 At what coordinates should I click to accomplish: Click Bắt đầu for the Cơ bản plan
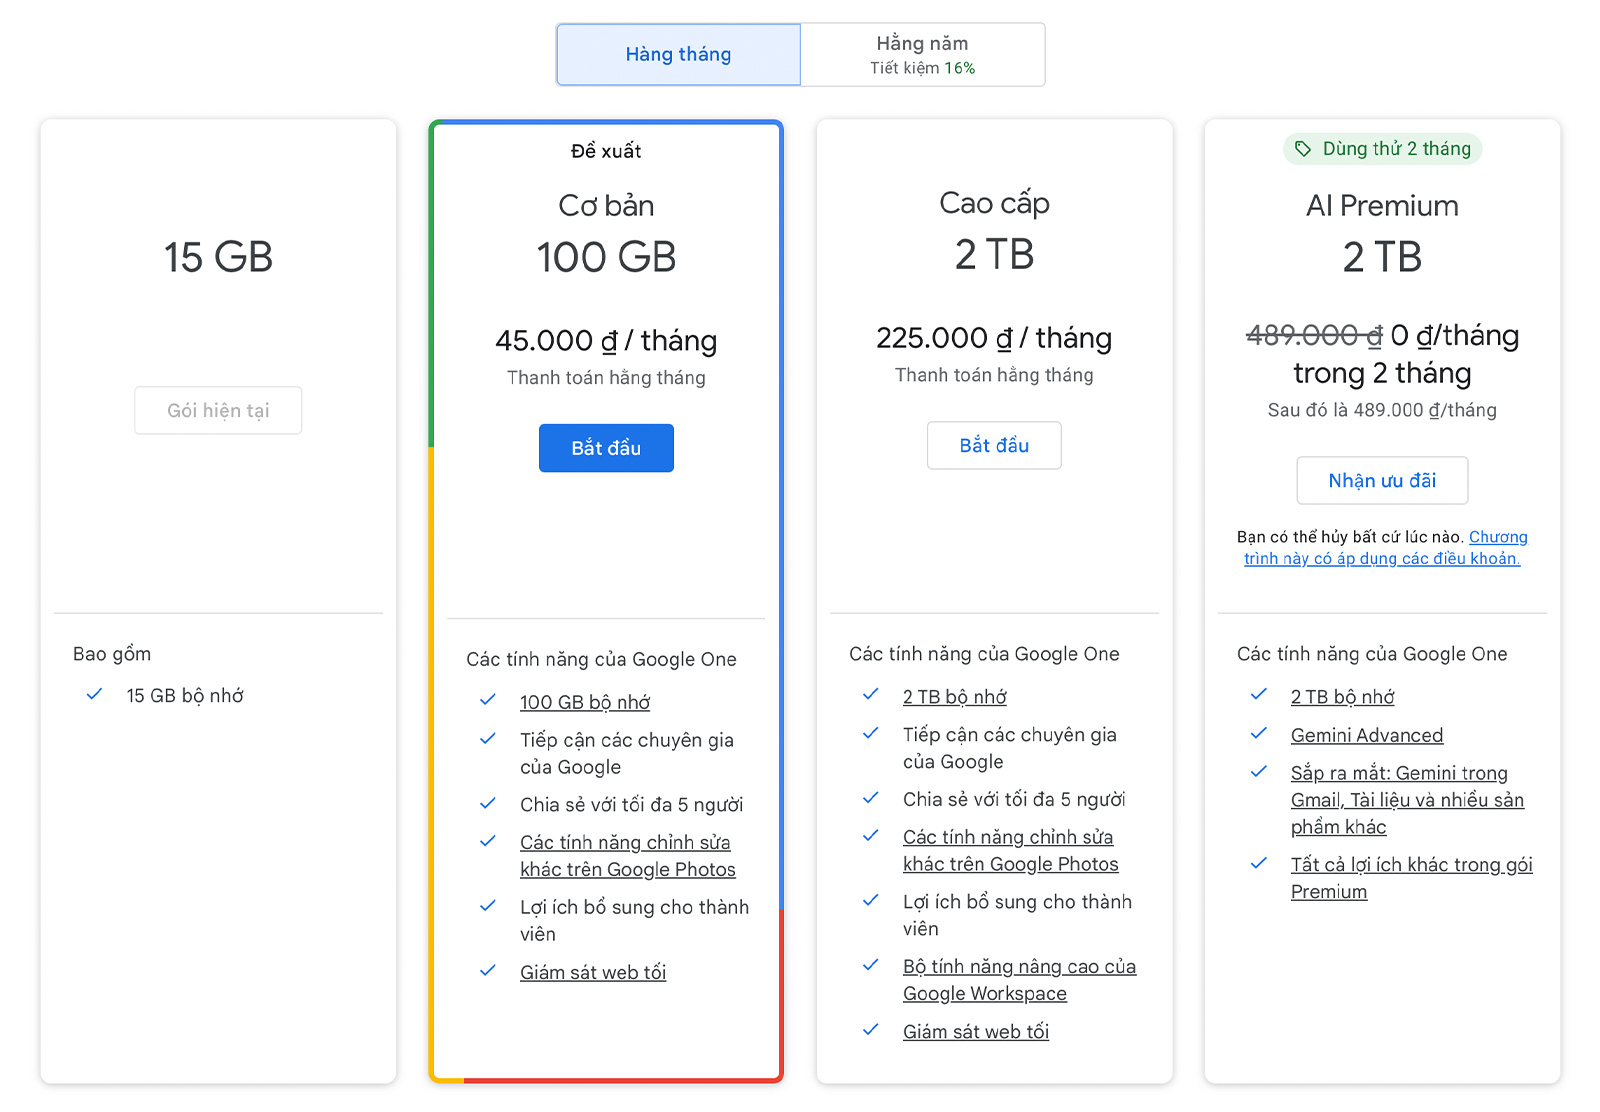tap(606, 448)
